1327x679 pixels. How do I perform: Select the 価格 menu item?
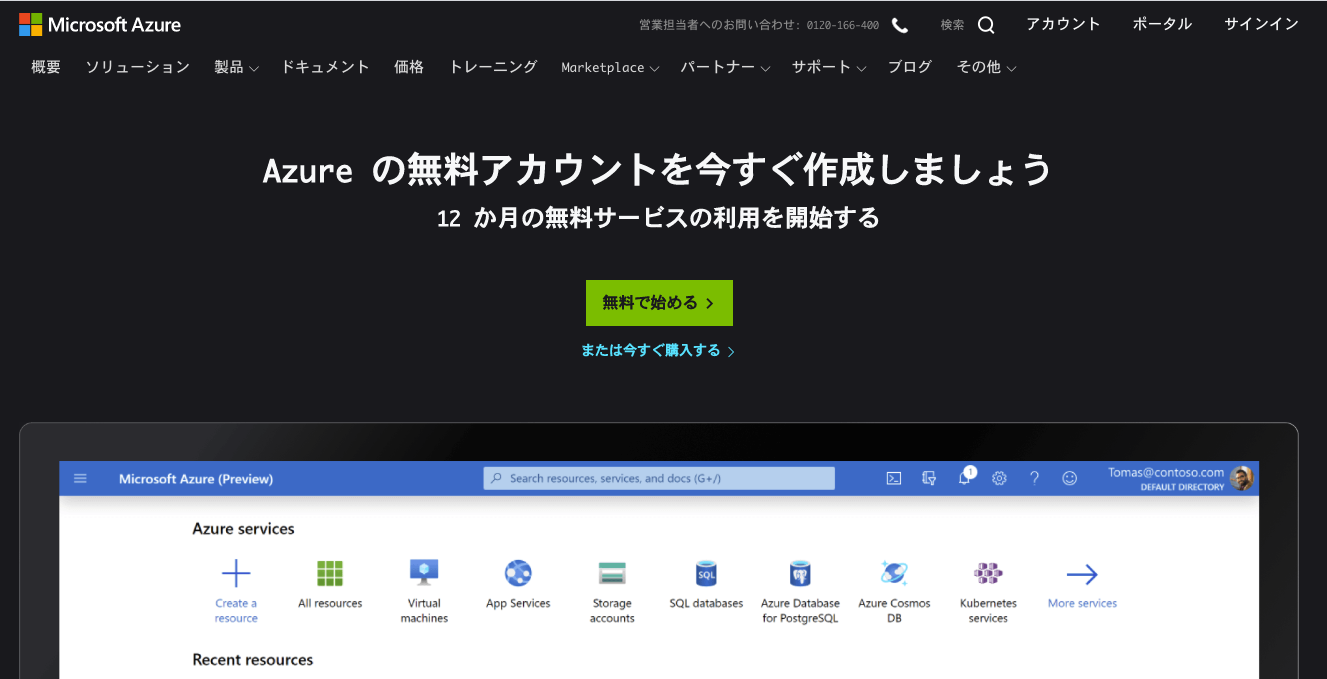point(409,67)
